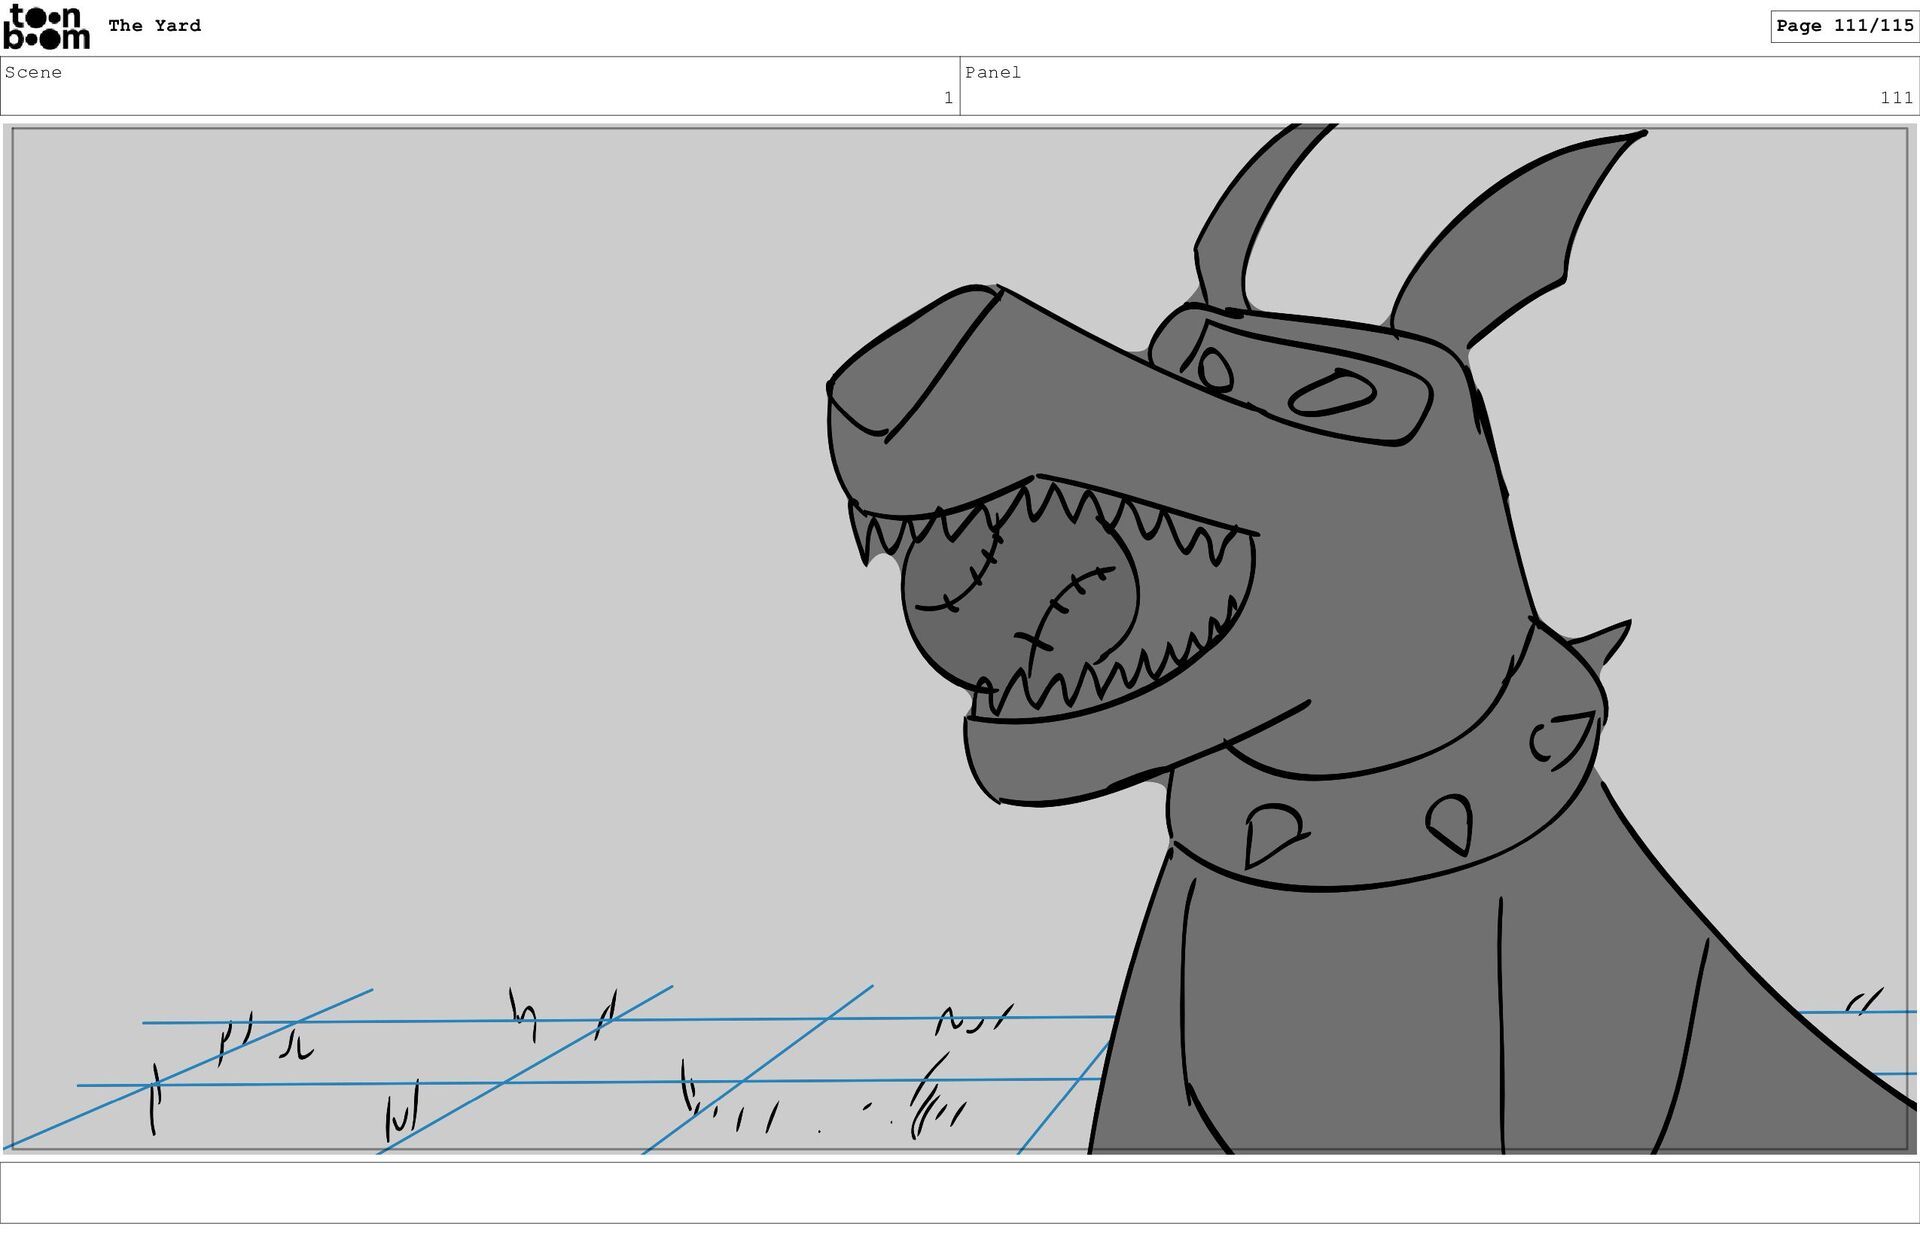The width and height of the screenshot is (1920, 1242).
Task: Click the Page 111/115 indicator box
Action: pyautogui.click(x=1844, y=26)
